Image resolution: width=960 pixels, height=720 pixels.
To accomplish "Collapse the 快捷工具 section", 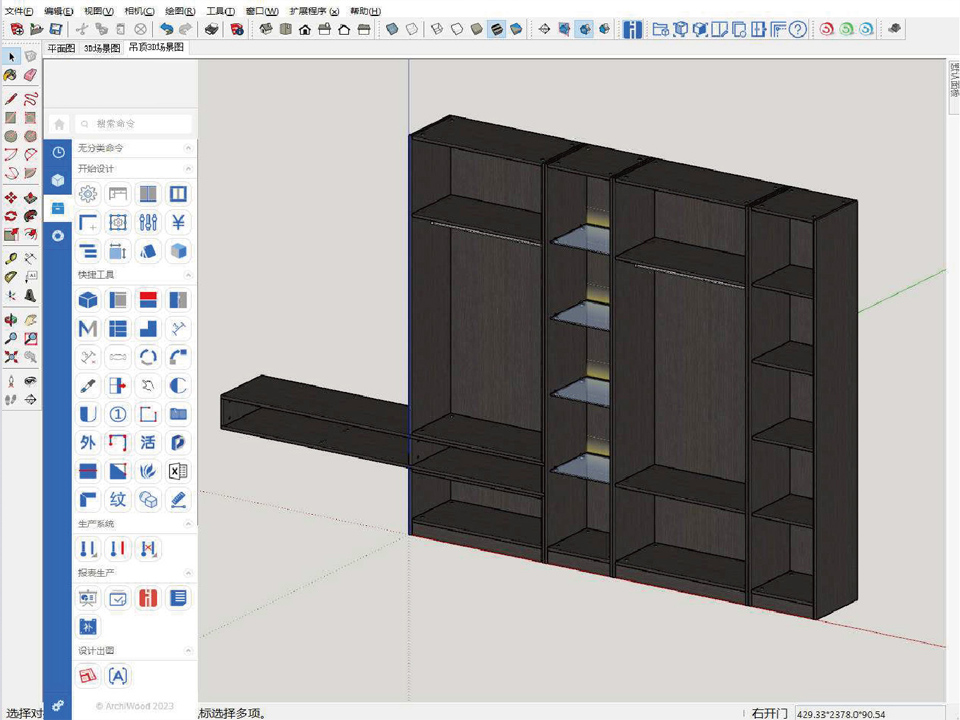I will (188, 274).
